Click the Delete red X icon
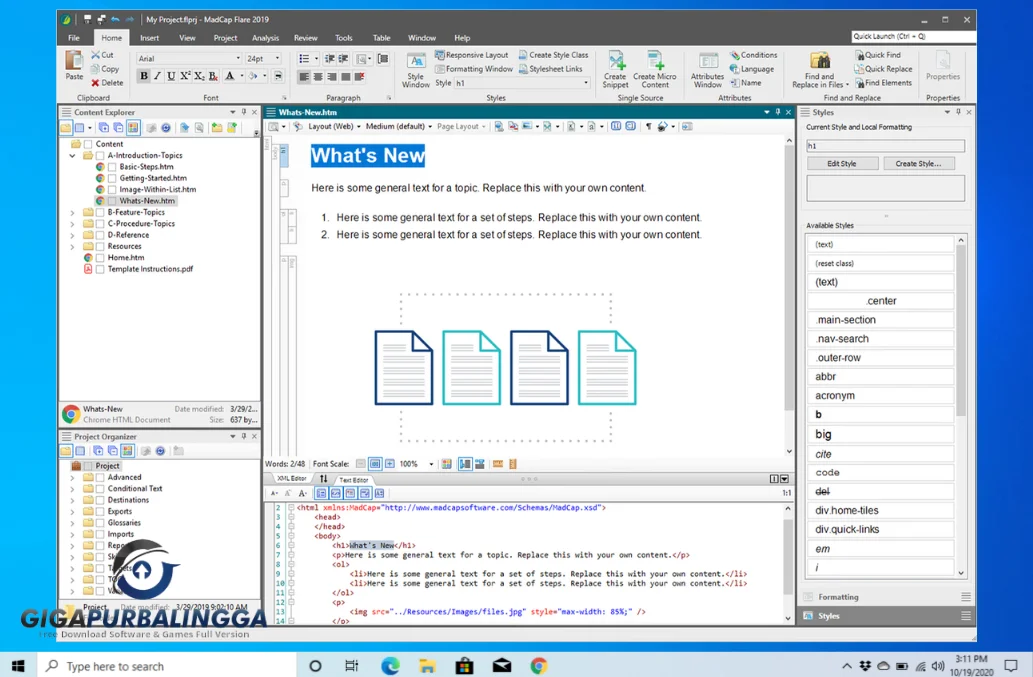 (x=96, y=83)
